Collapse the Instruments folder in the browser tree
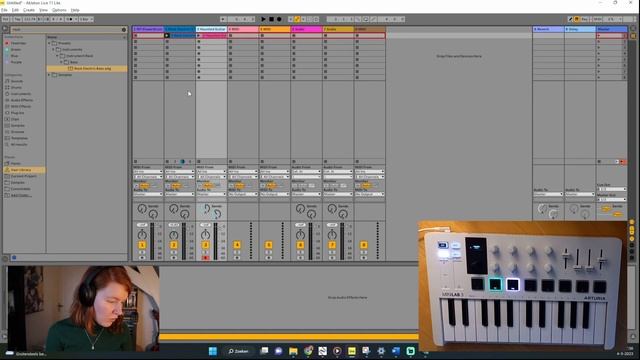Viewport: 640px width, 360px height. click(53, 49)
